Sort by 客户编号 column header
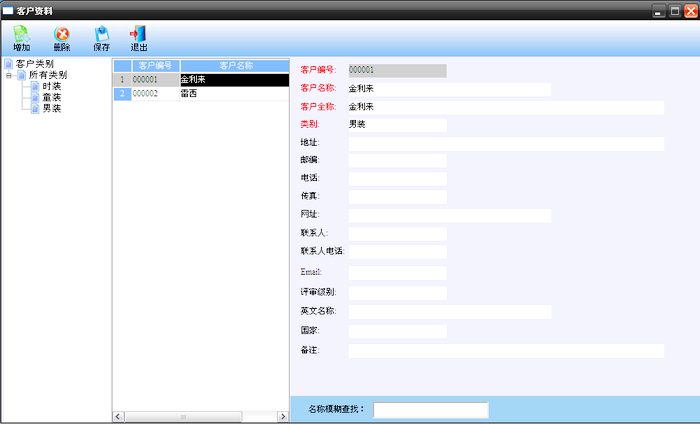This screenshot has width=700, height=424. [x=155, y=65]
